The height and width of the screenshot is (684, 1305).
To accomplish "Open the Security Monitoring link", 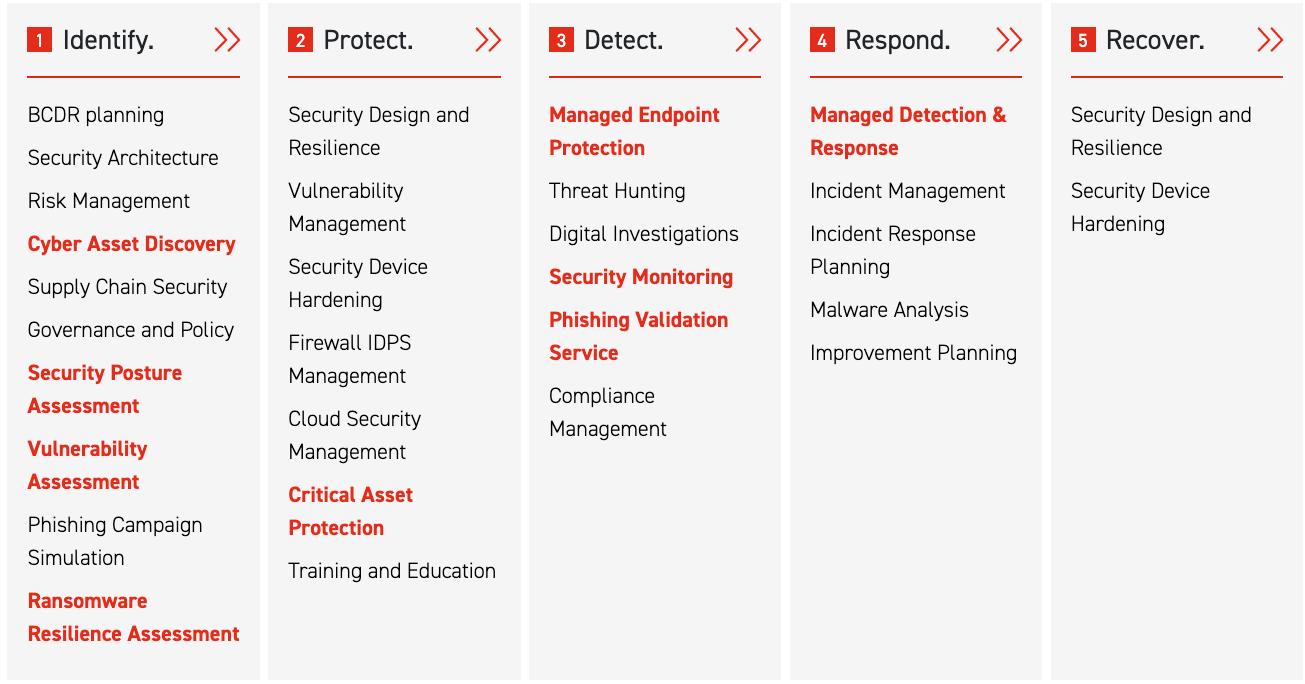I will (x=641, y=277).
